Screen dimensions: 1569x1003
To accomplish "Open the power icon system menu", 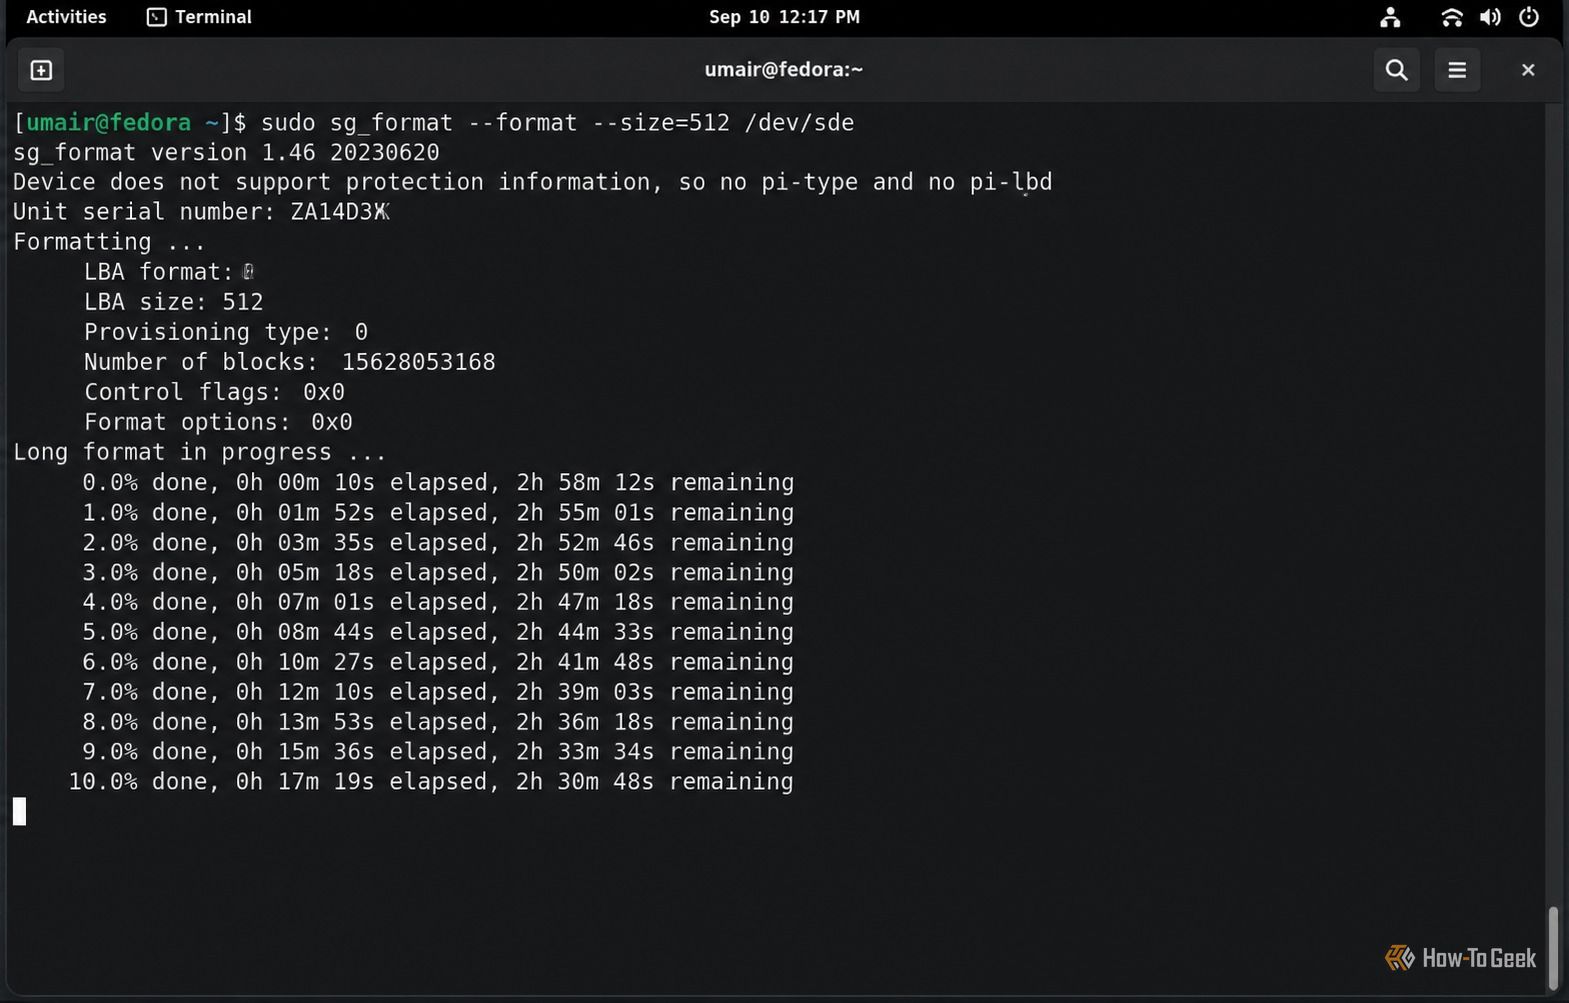I will tap(1529, 17).
